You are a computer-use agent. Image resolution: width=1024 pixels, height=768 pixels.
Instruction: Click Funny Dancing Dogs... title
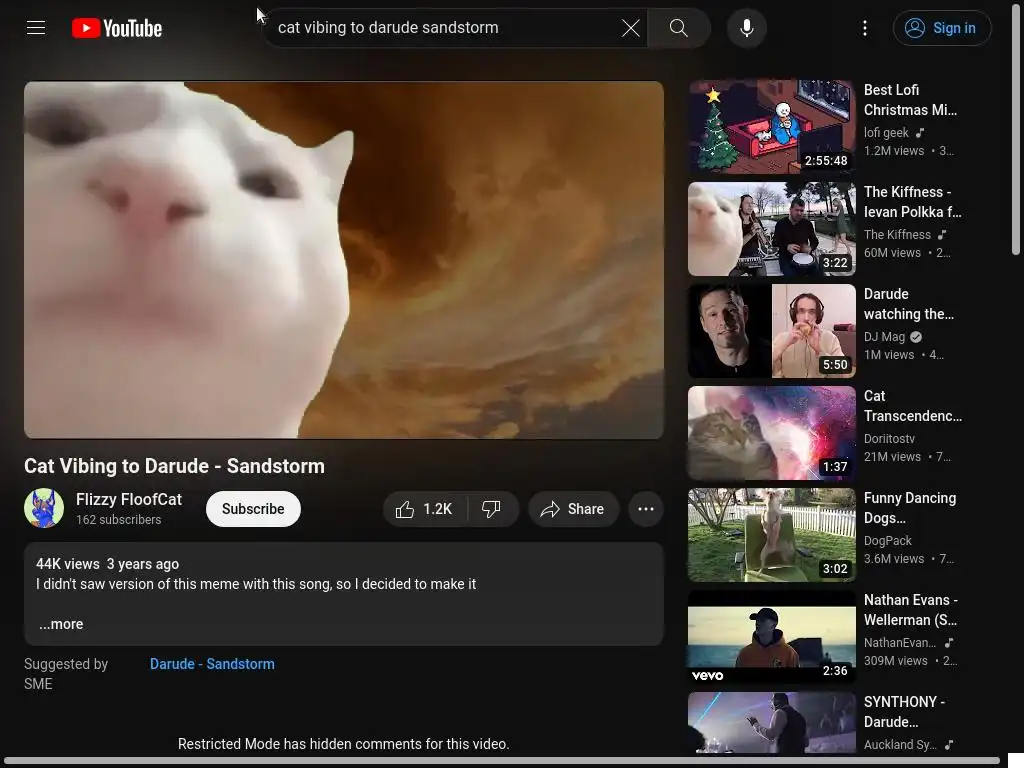tap(910, 507)
